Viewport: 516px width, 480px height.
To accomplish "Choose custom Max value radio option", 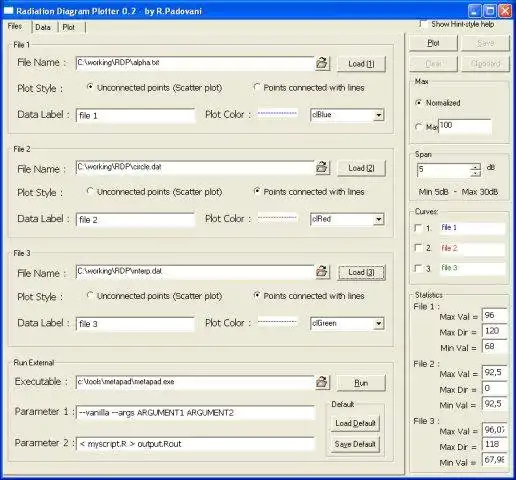I will point(419,127).
